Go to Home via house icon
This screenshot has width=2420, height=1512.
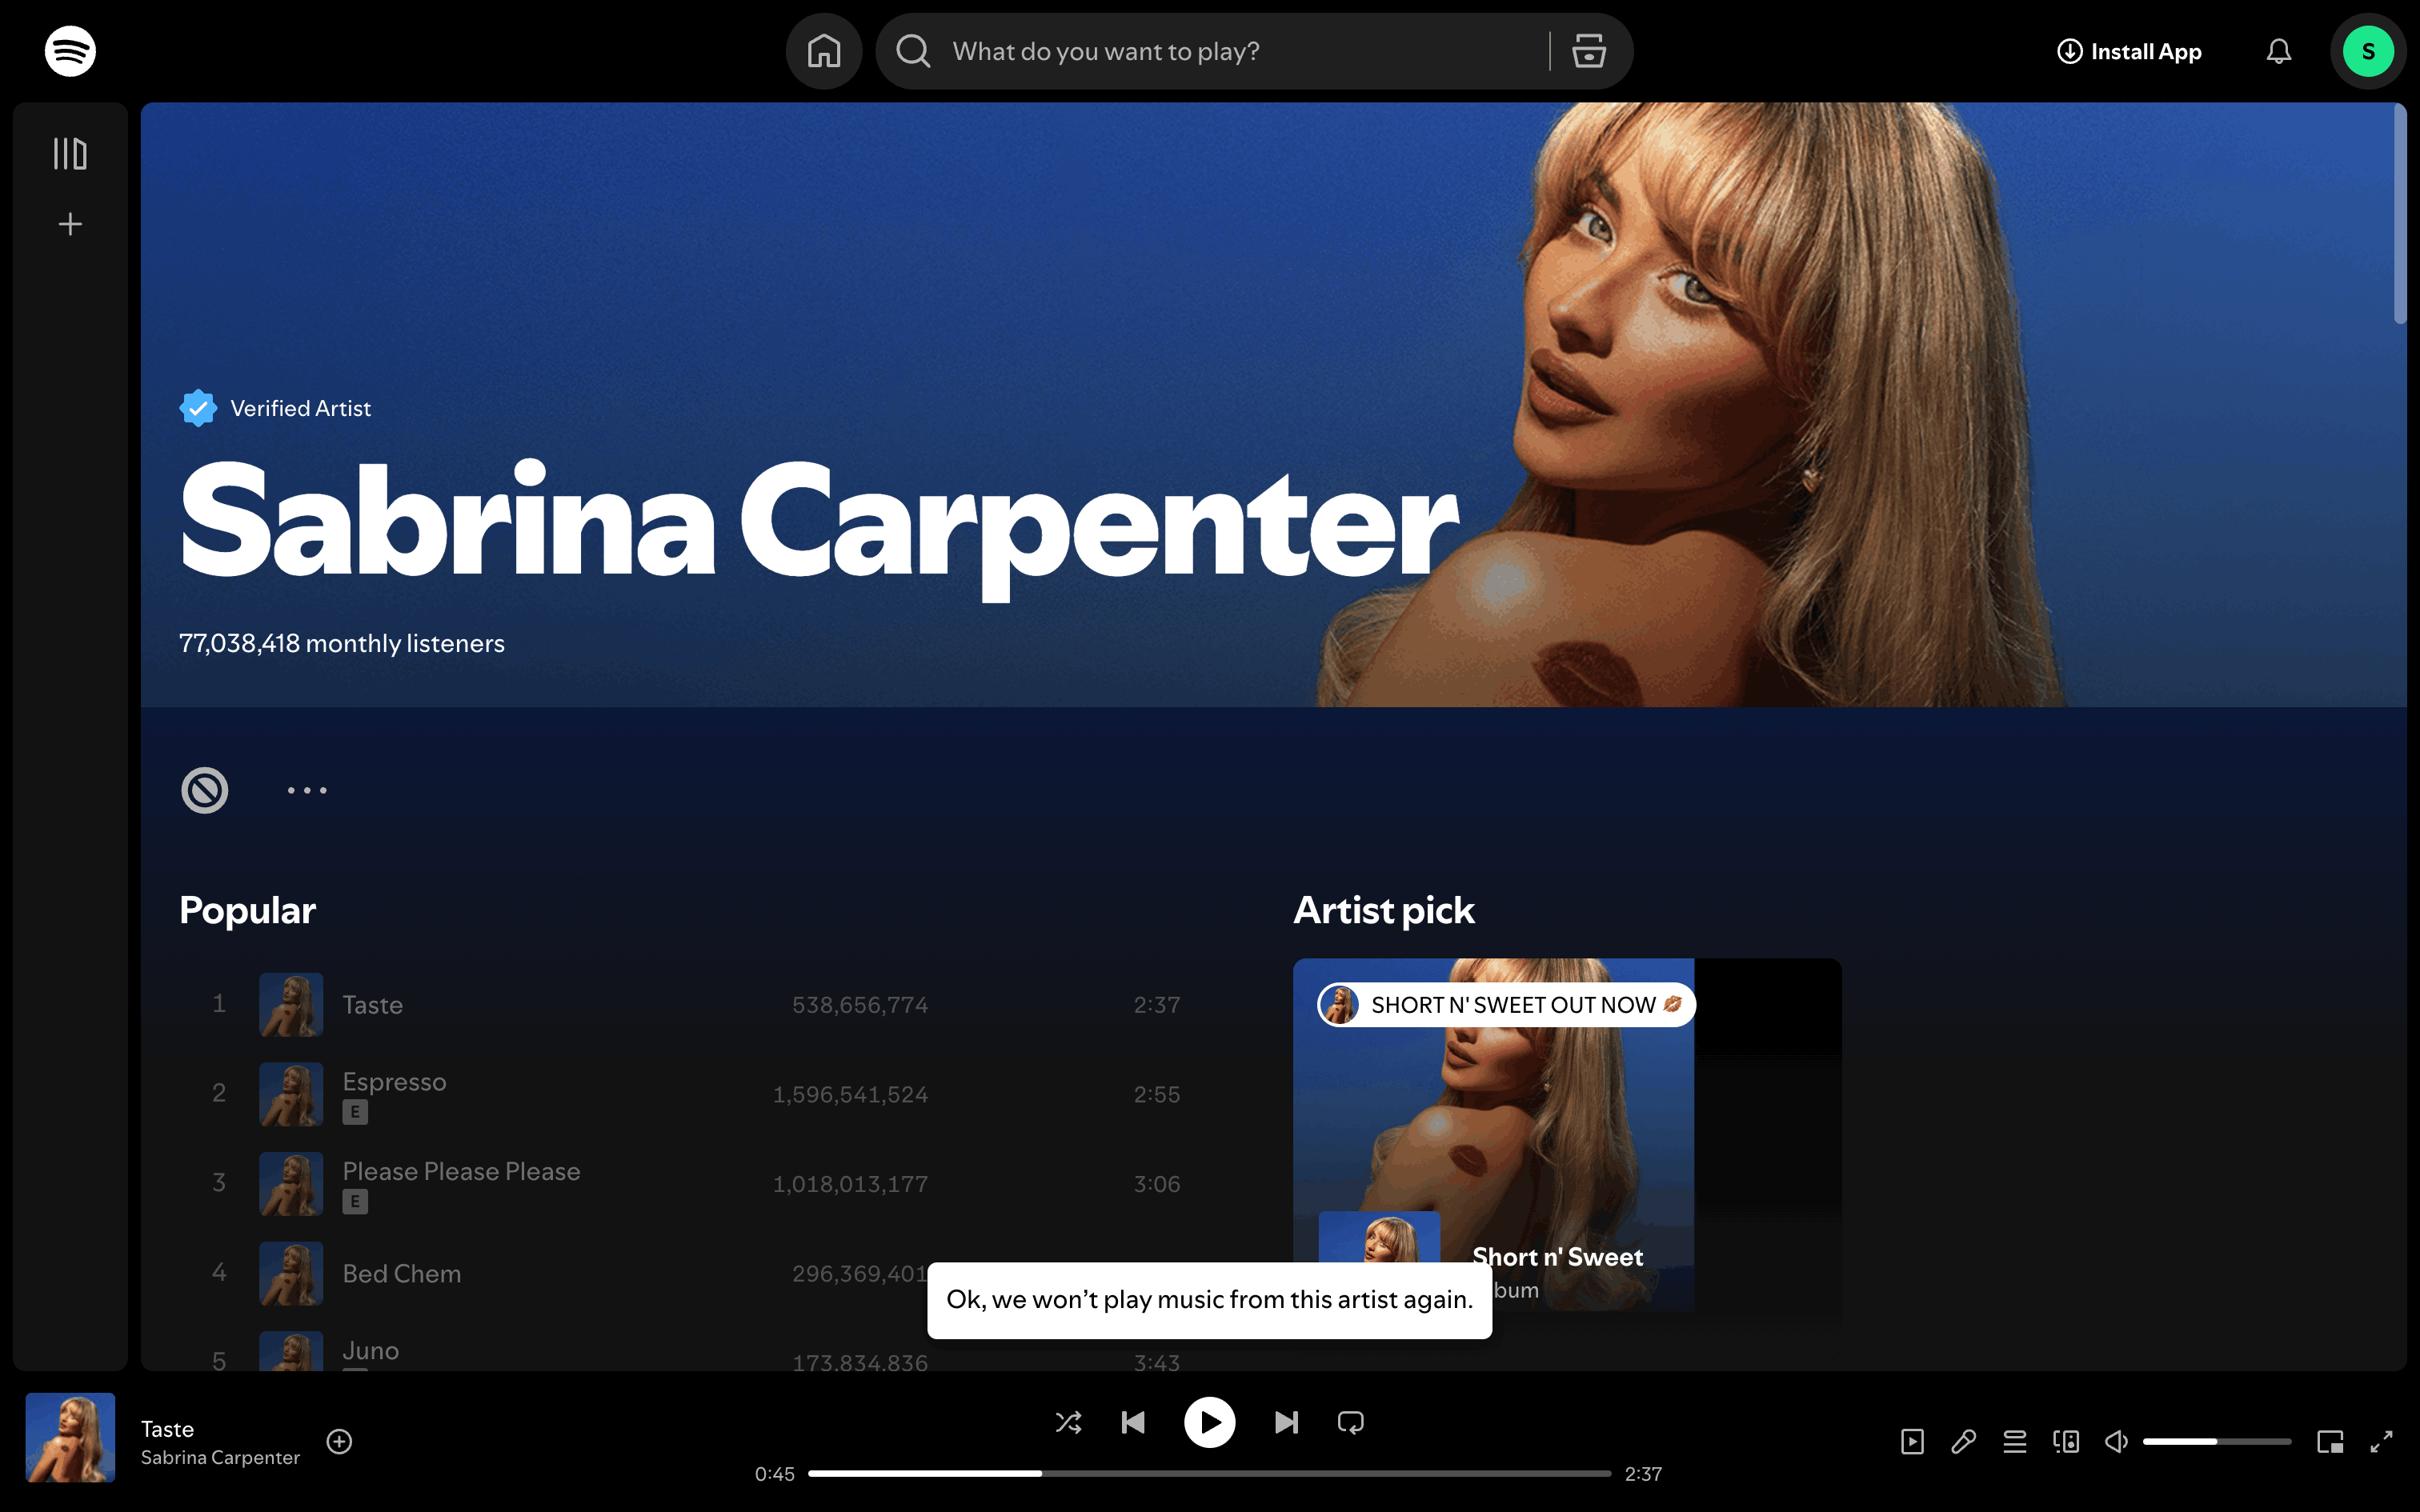[823, 51]
